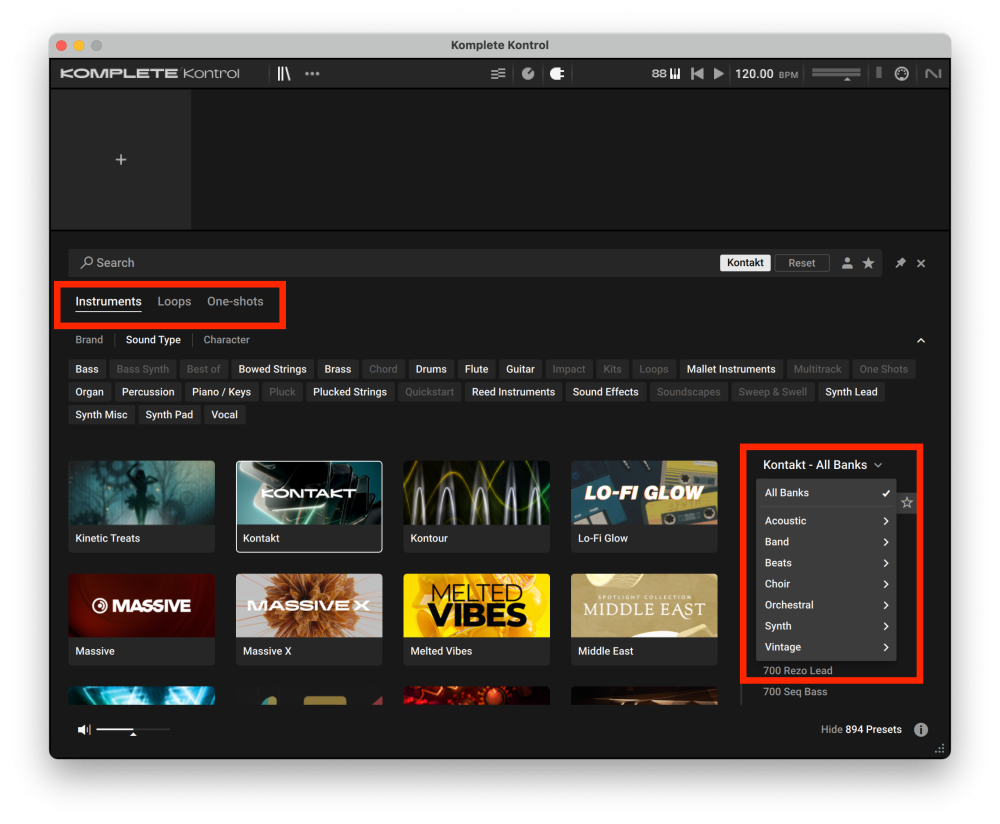Select the Brand filter category
Viewport: 1000px width, 824px height.
[89, 340]
